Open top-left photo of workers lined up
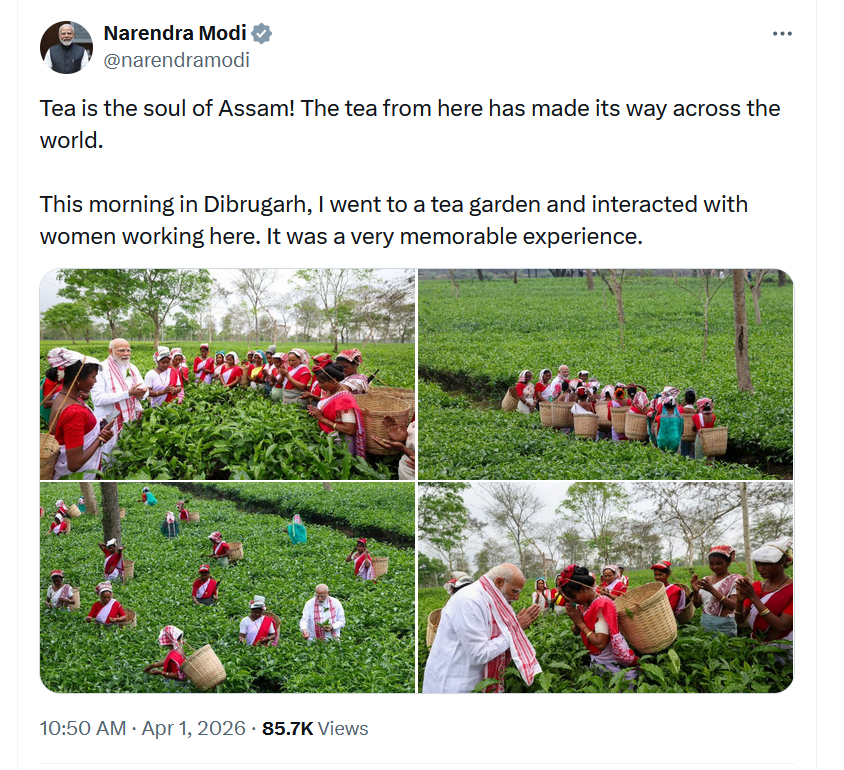 pos(227,374)
